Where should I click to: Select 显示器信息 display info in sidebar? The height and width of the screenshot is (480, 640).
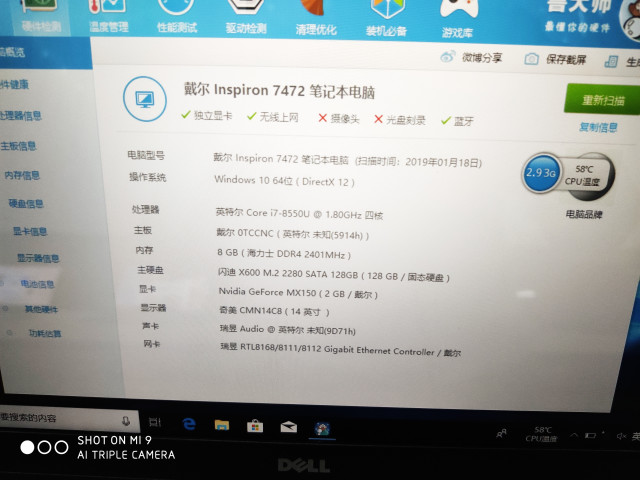[38, 258]
